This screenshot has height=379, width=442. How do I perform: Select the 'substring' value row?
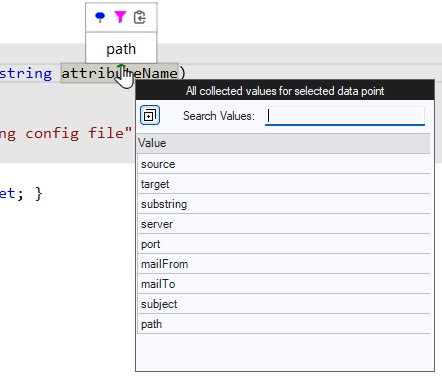[284, 204]
